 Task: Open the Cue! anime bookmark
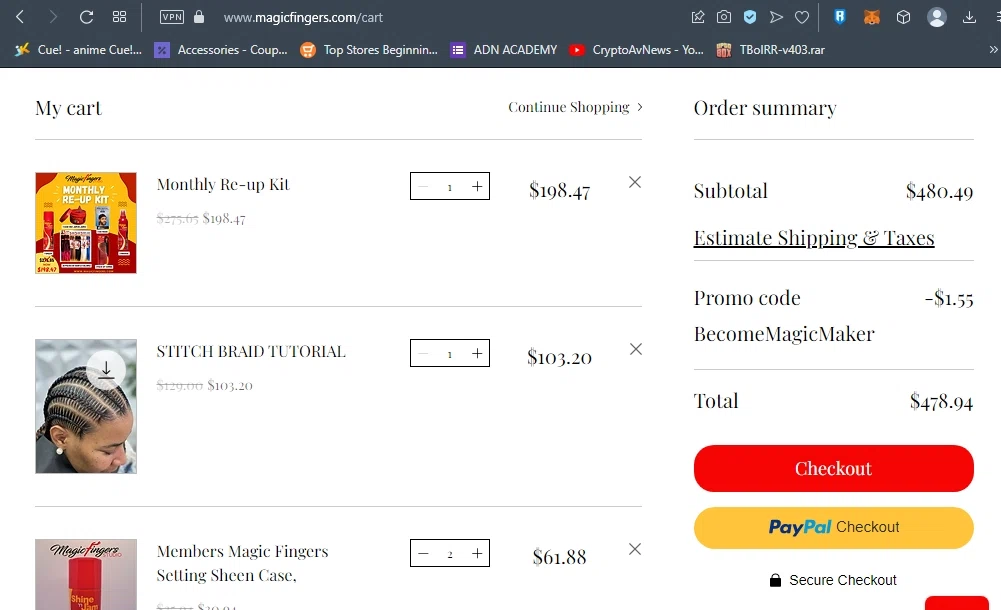[x=79, y=50]
